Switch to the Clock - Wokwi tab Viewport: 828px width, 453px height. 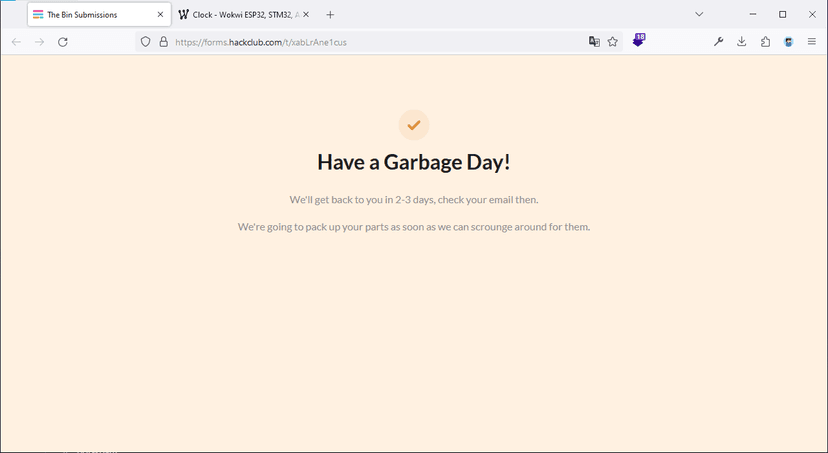[x=238, y=15]
